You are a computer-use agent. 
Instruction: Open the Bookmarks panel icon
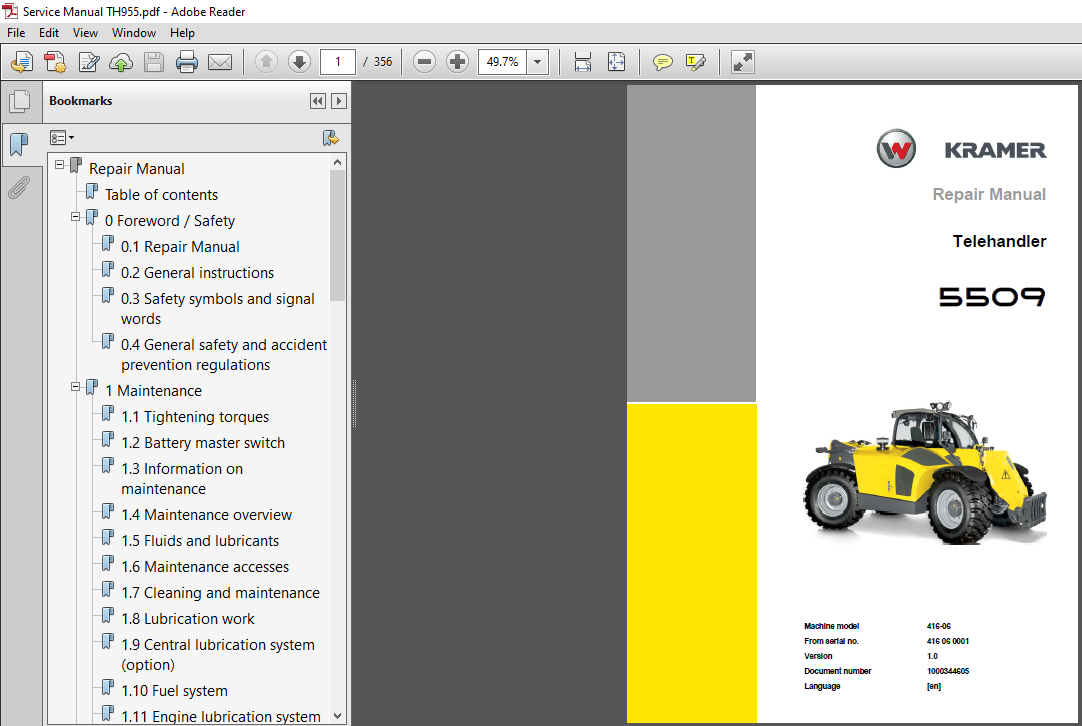click(x=19, y=145)
